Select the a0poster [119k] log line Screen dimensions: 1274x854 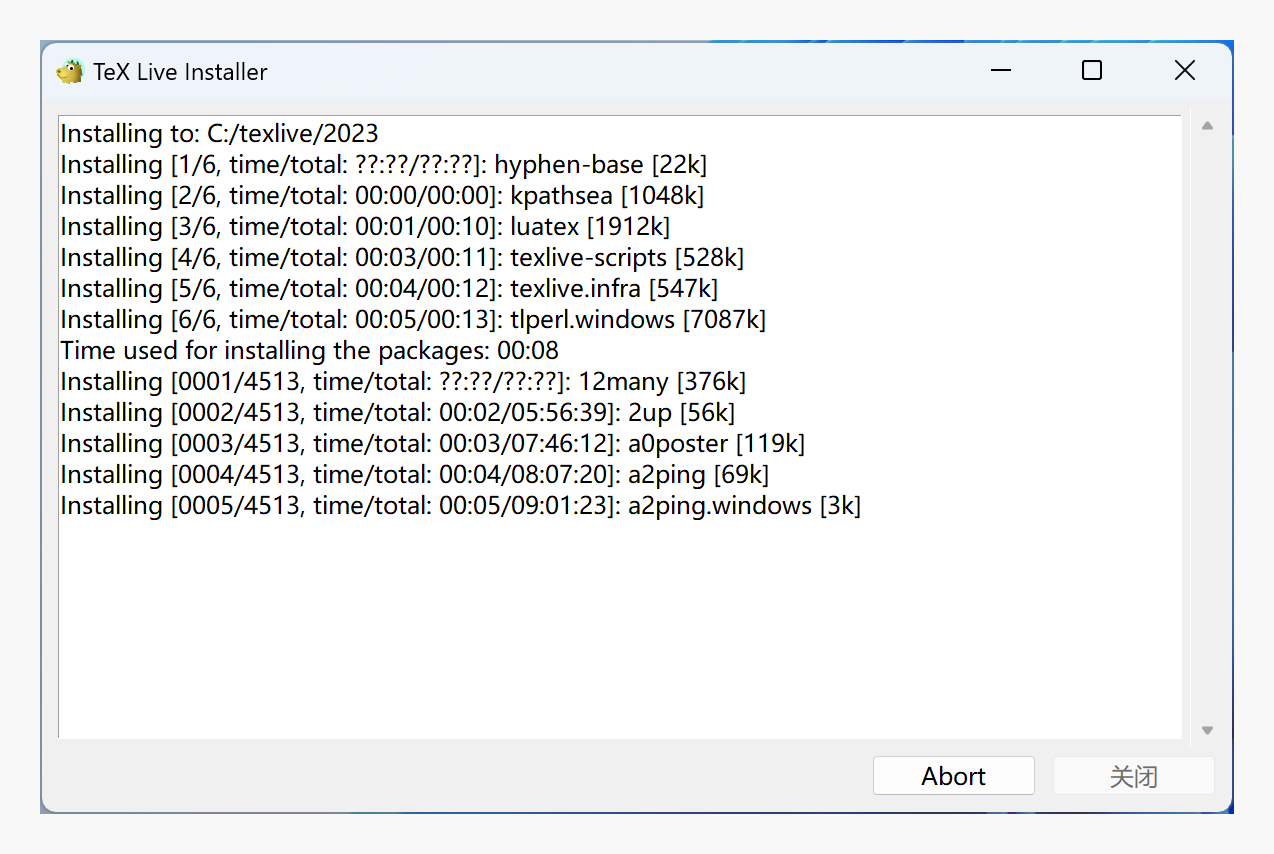[433, 443]
